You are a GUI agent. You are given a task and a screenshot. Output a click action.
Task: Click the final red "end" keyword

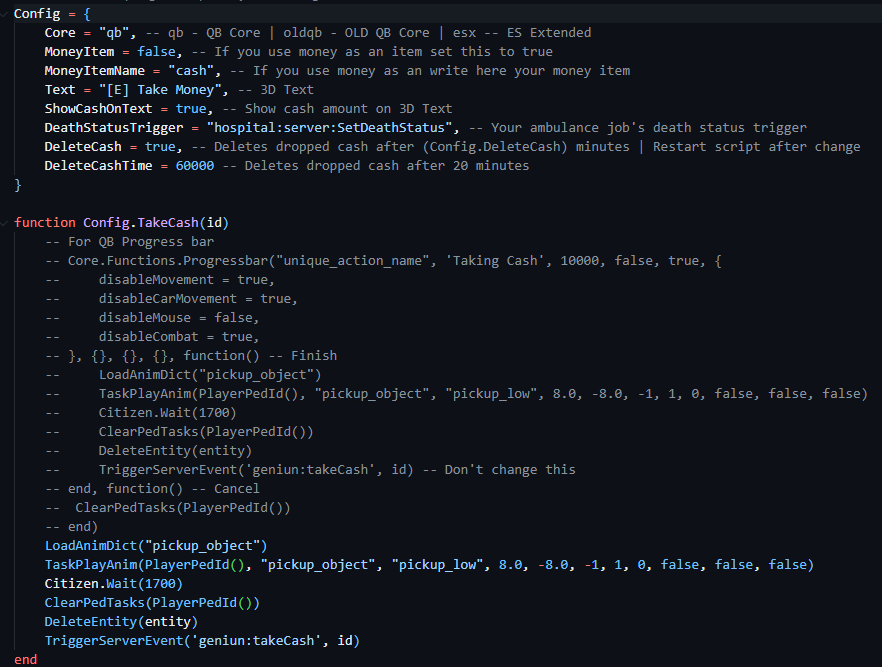(25, 660)
